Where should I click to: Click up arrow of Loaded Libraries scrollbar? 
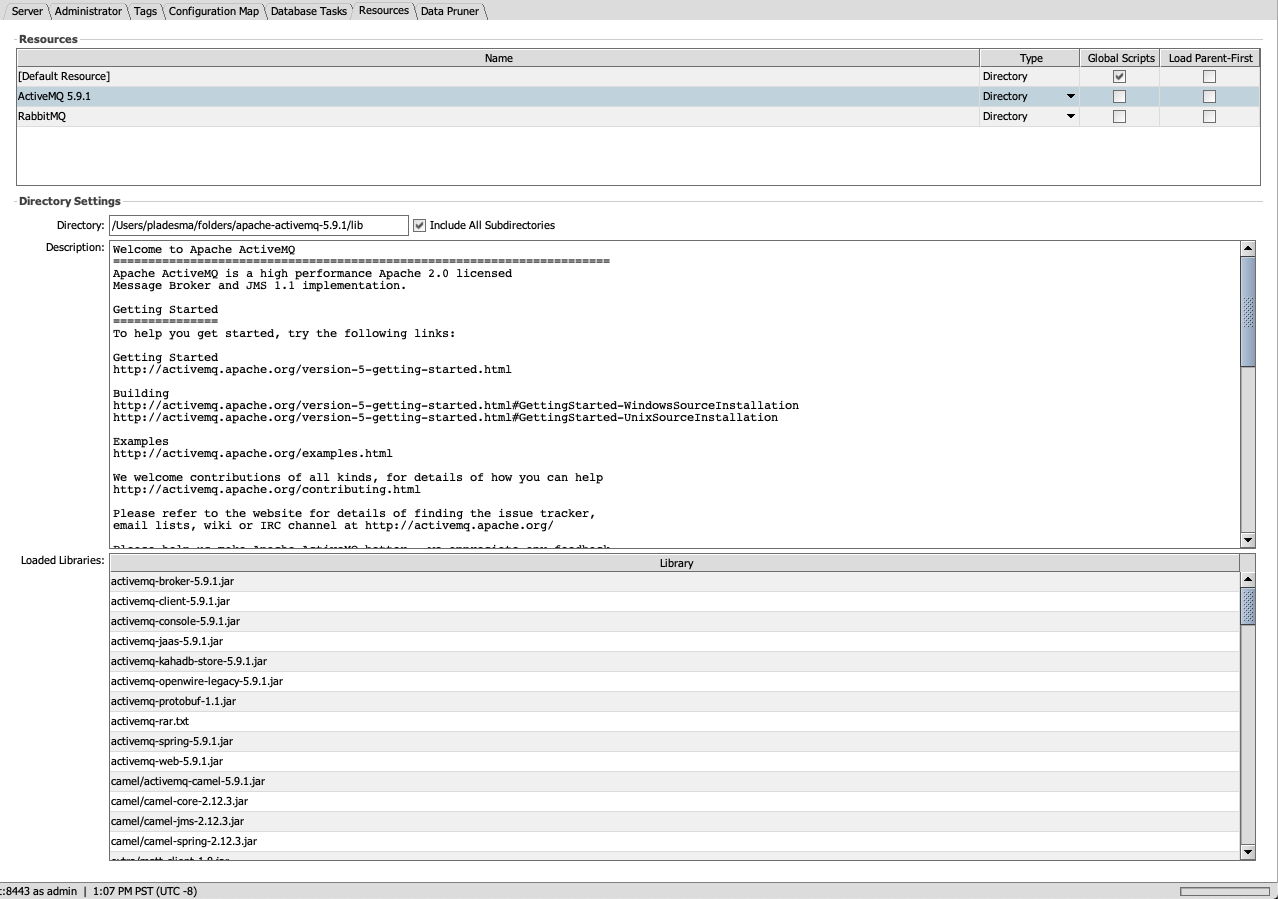pos(1247,580)
